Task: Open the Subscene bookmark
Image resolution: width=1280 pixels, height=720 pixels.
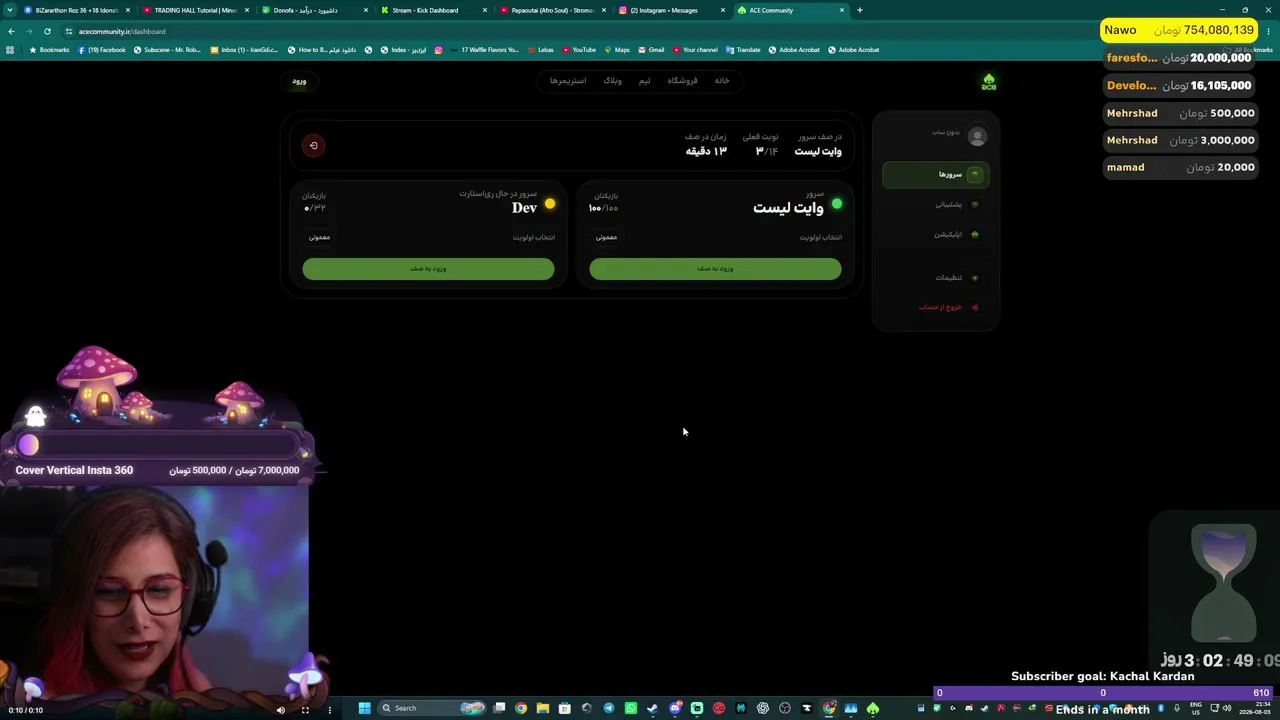Action: 167,50
